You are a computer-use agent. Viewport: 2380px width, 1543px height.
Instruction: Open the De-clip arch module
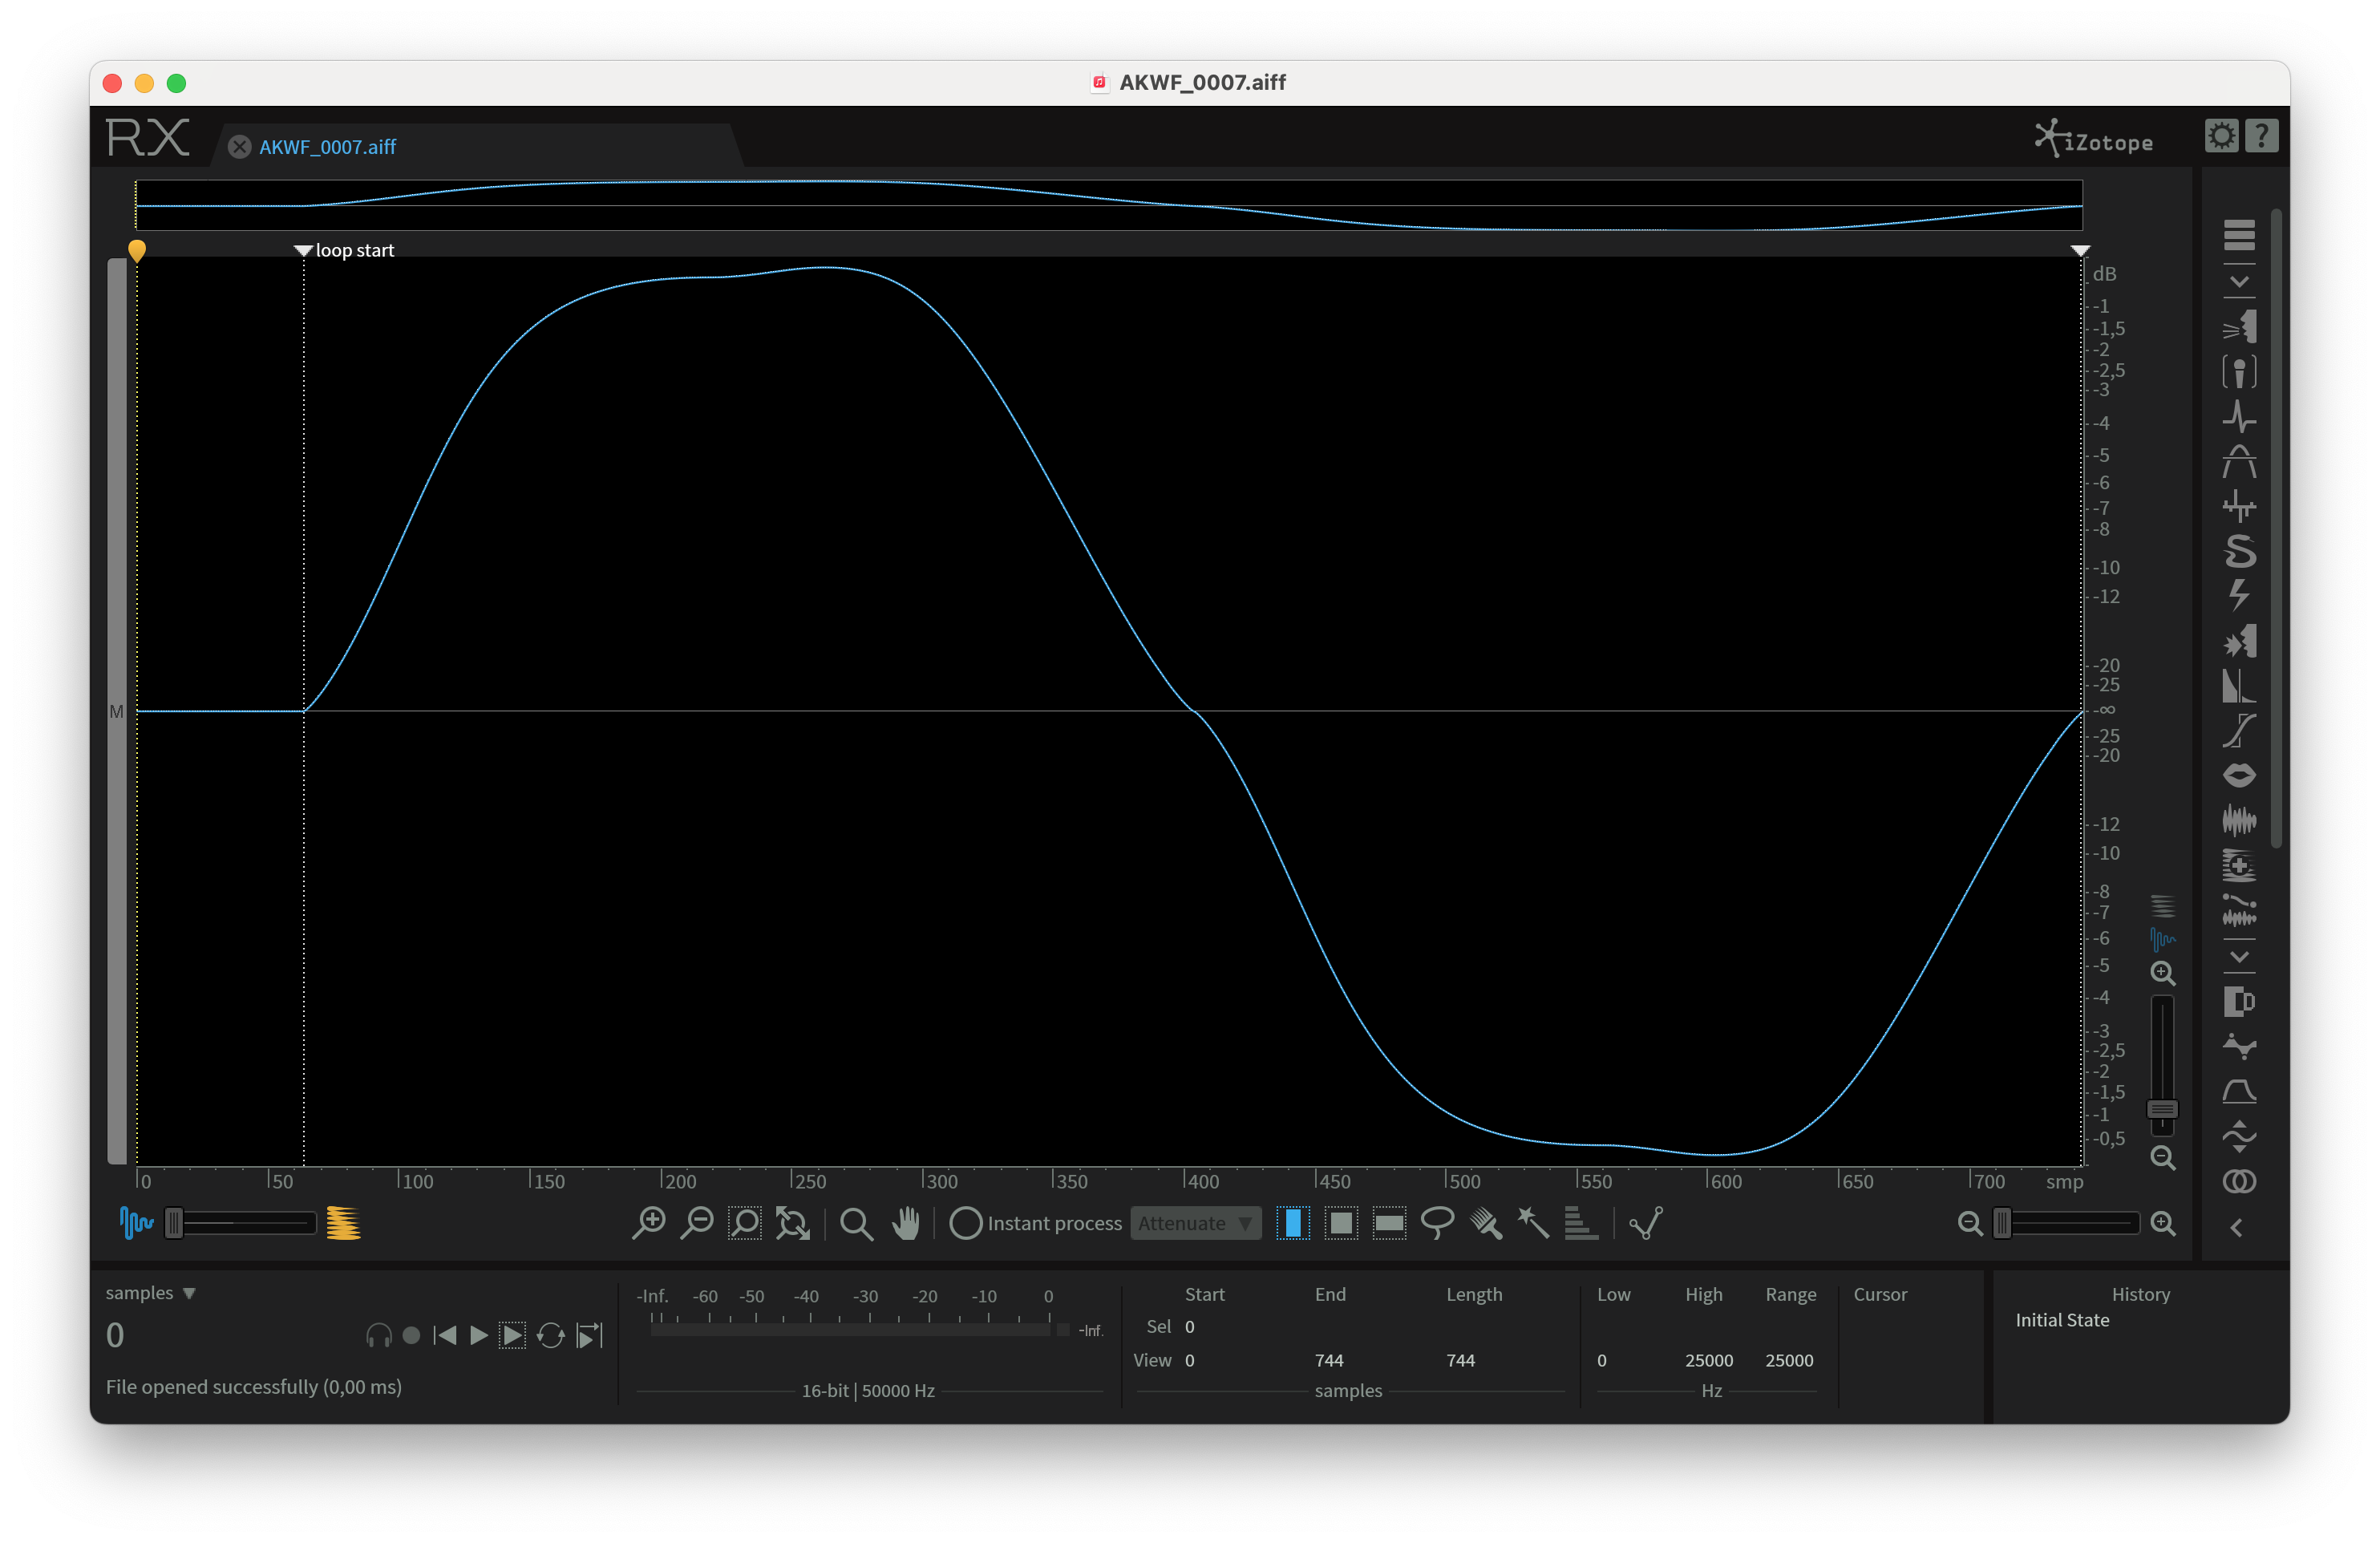click(x=2238, y=462)
